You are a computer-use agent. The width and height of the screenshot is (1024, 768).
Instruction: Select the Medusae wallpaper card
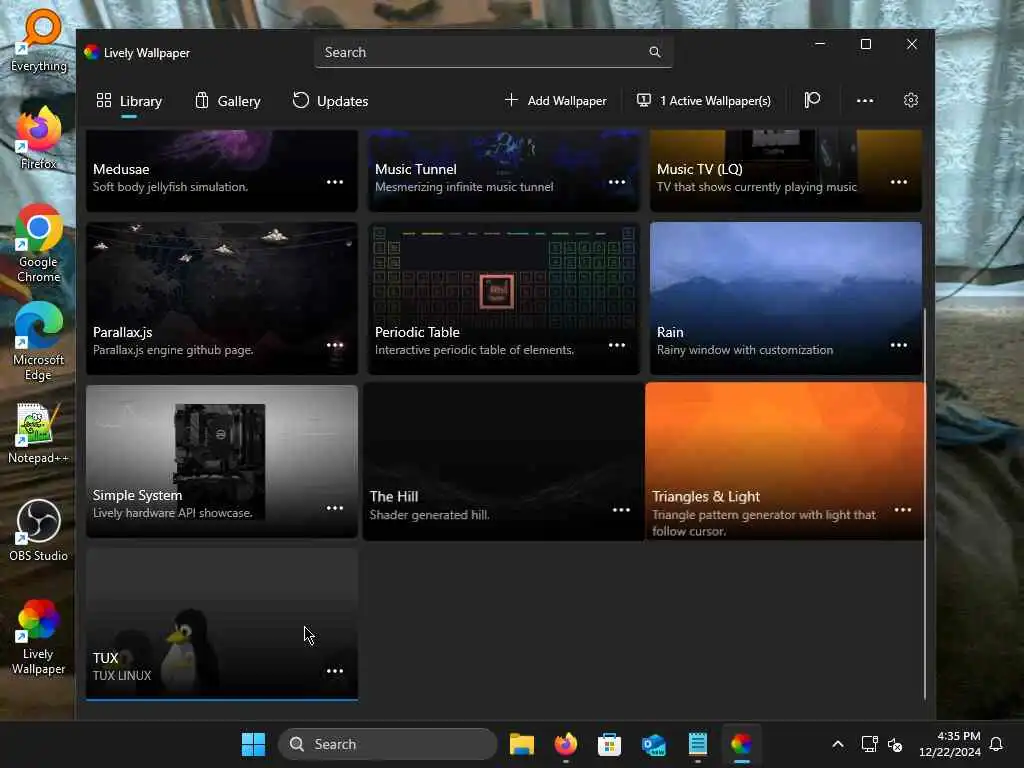tap(222, 170)
